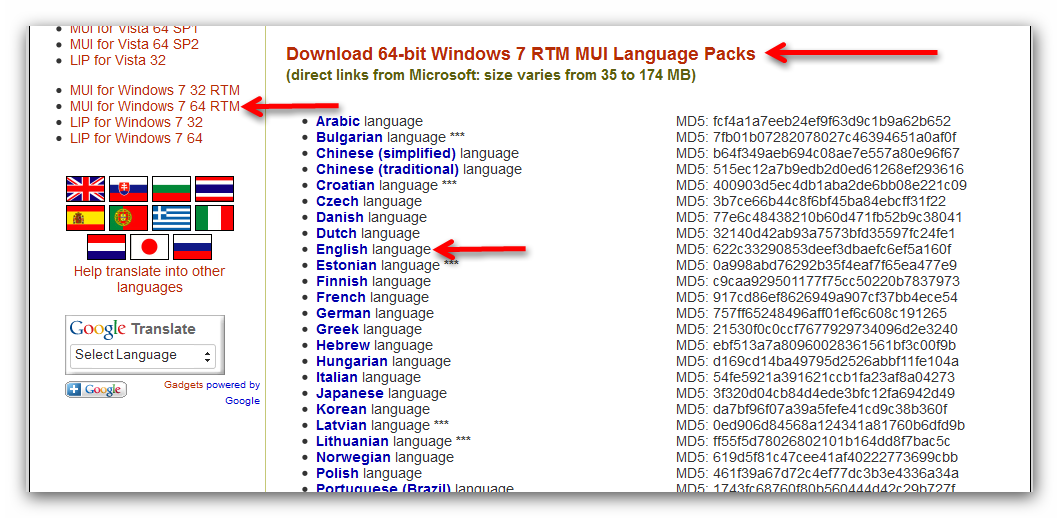Download the Chinese (traditional) language pack
This screenshot has width=1059, height=518.
[x=388, y=170]
